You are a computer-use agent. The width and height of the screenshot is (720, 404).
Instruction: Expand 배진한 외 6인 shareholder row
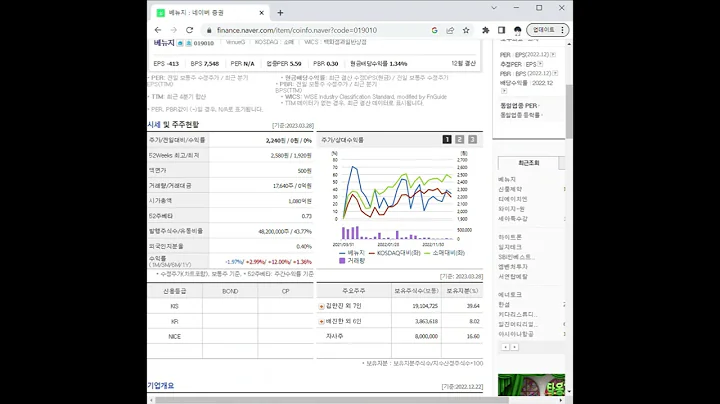[x=321, y=321]
